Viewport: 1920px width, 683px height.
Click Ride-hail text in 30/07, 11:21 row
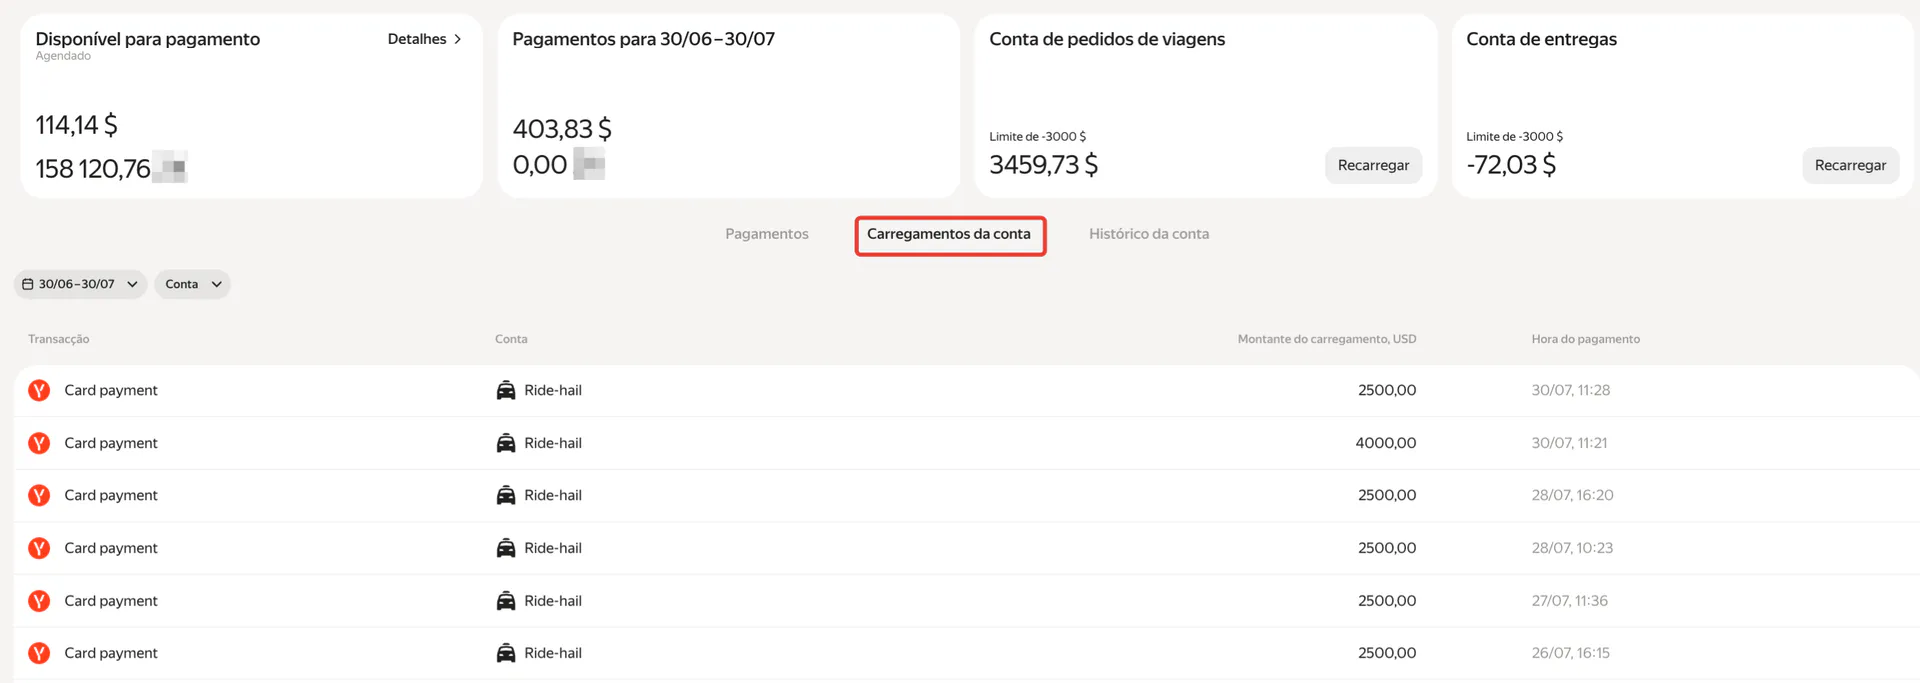pos(553,443)
